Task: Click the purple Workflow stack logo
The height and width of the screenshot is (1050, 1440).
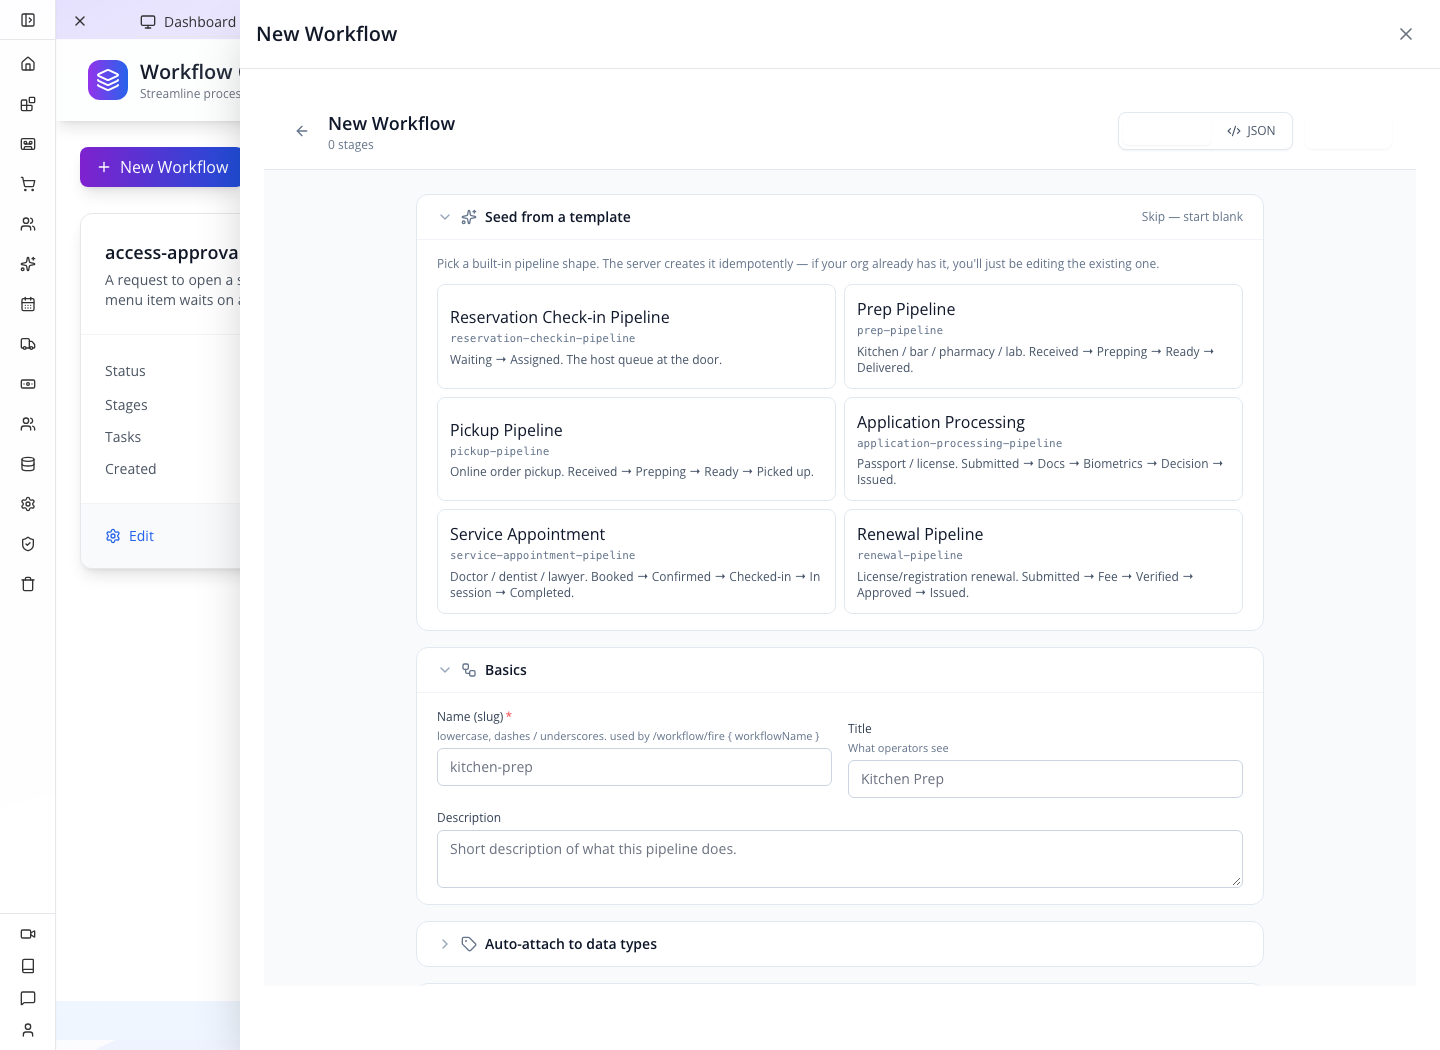Action: [108, 80]
